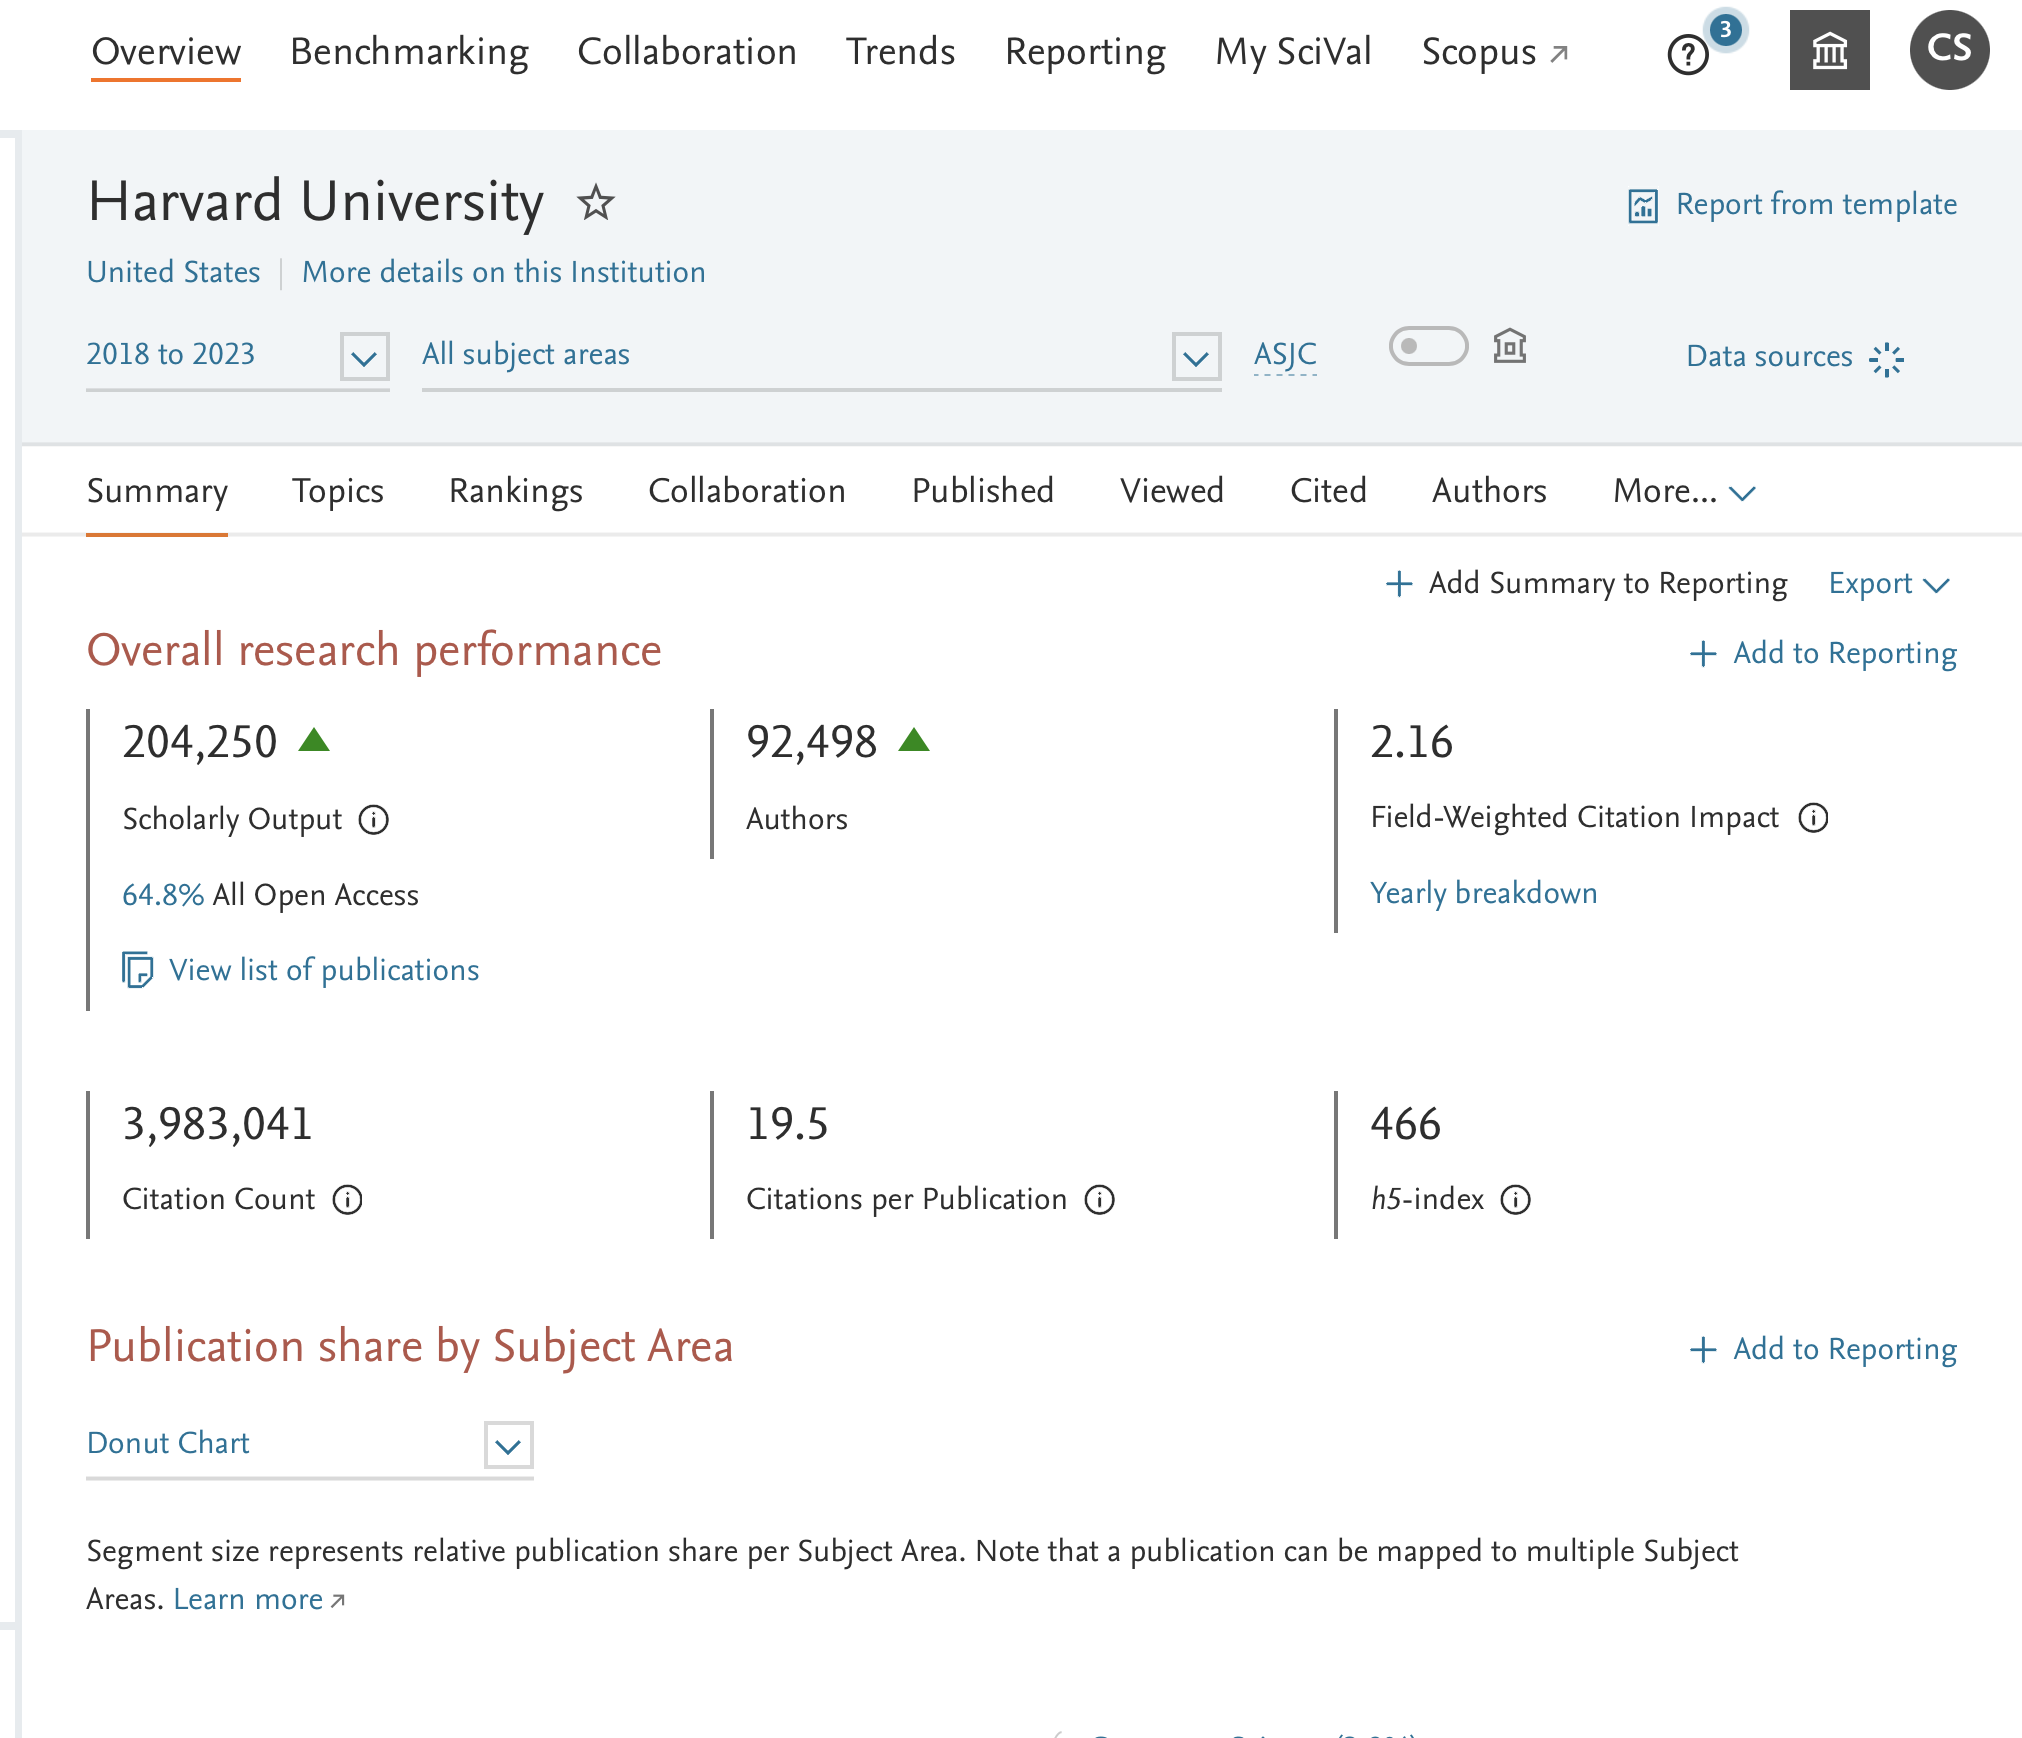Image resolution: width=2022 pixels, height=1738 pixels.
Task: Click the Scopus external link arrow
Action: point(1559,54)
